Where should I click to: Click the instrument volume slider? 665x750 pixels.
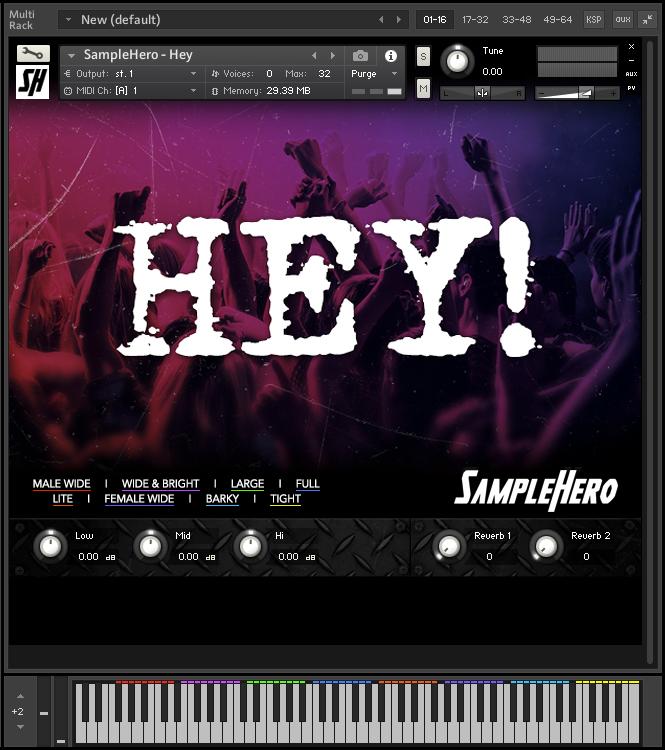click(x=577, y=93)
